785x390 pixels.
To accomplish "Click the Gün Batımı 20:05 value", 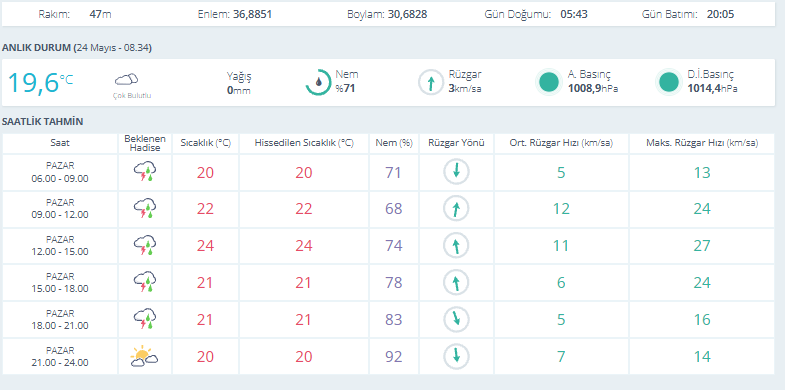I will point(720,14).
